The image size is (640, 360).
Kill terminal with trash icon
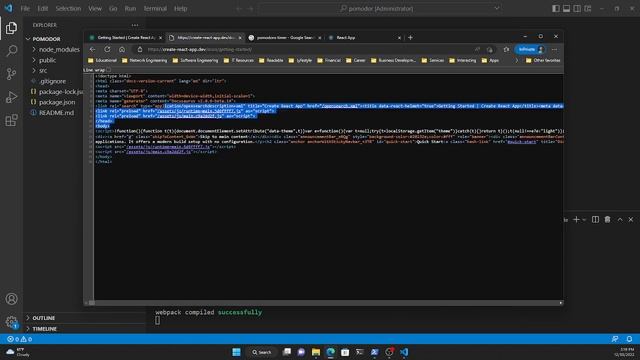(607, 220)
